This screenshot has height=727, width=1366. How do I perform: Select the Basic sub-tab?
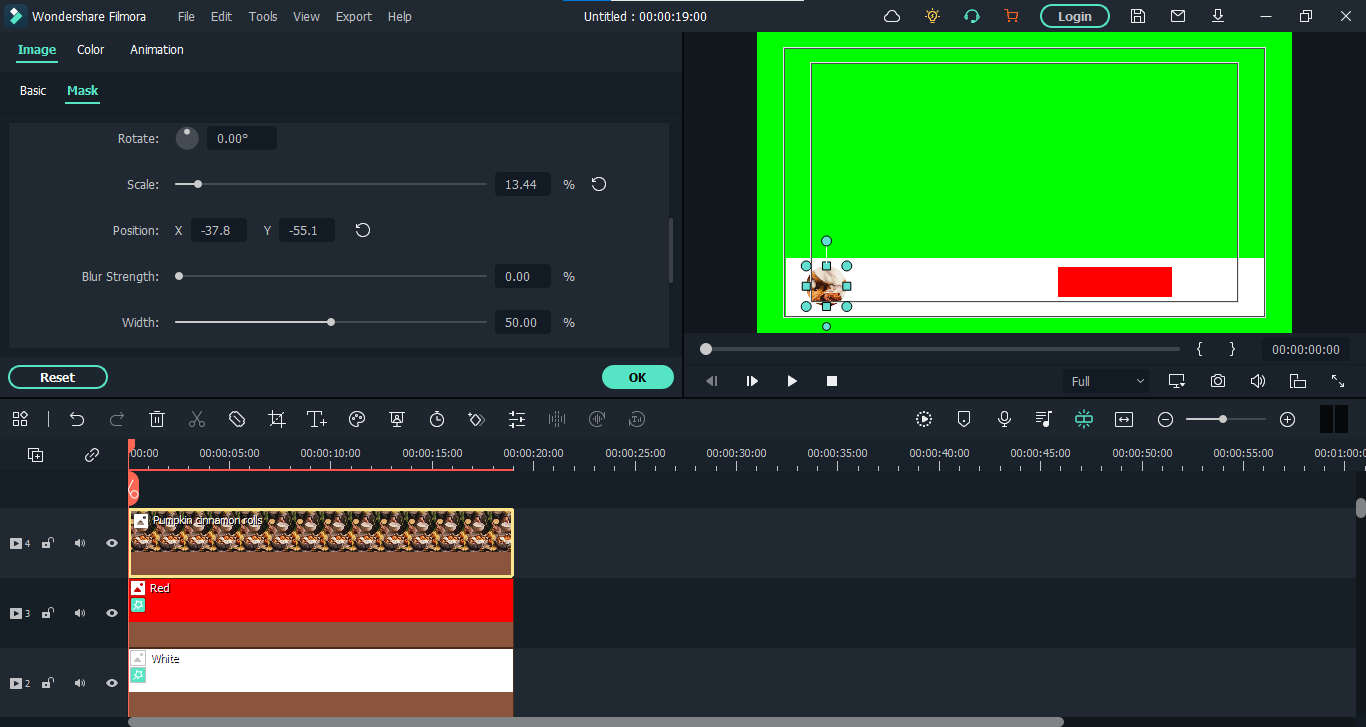(33, 90)
